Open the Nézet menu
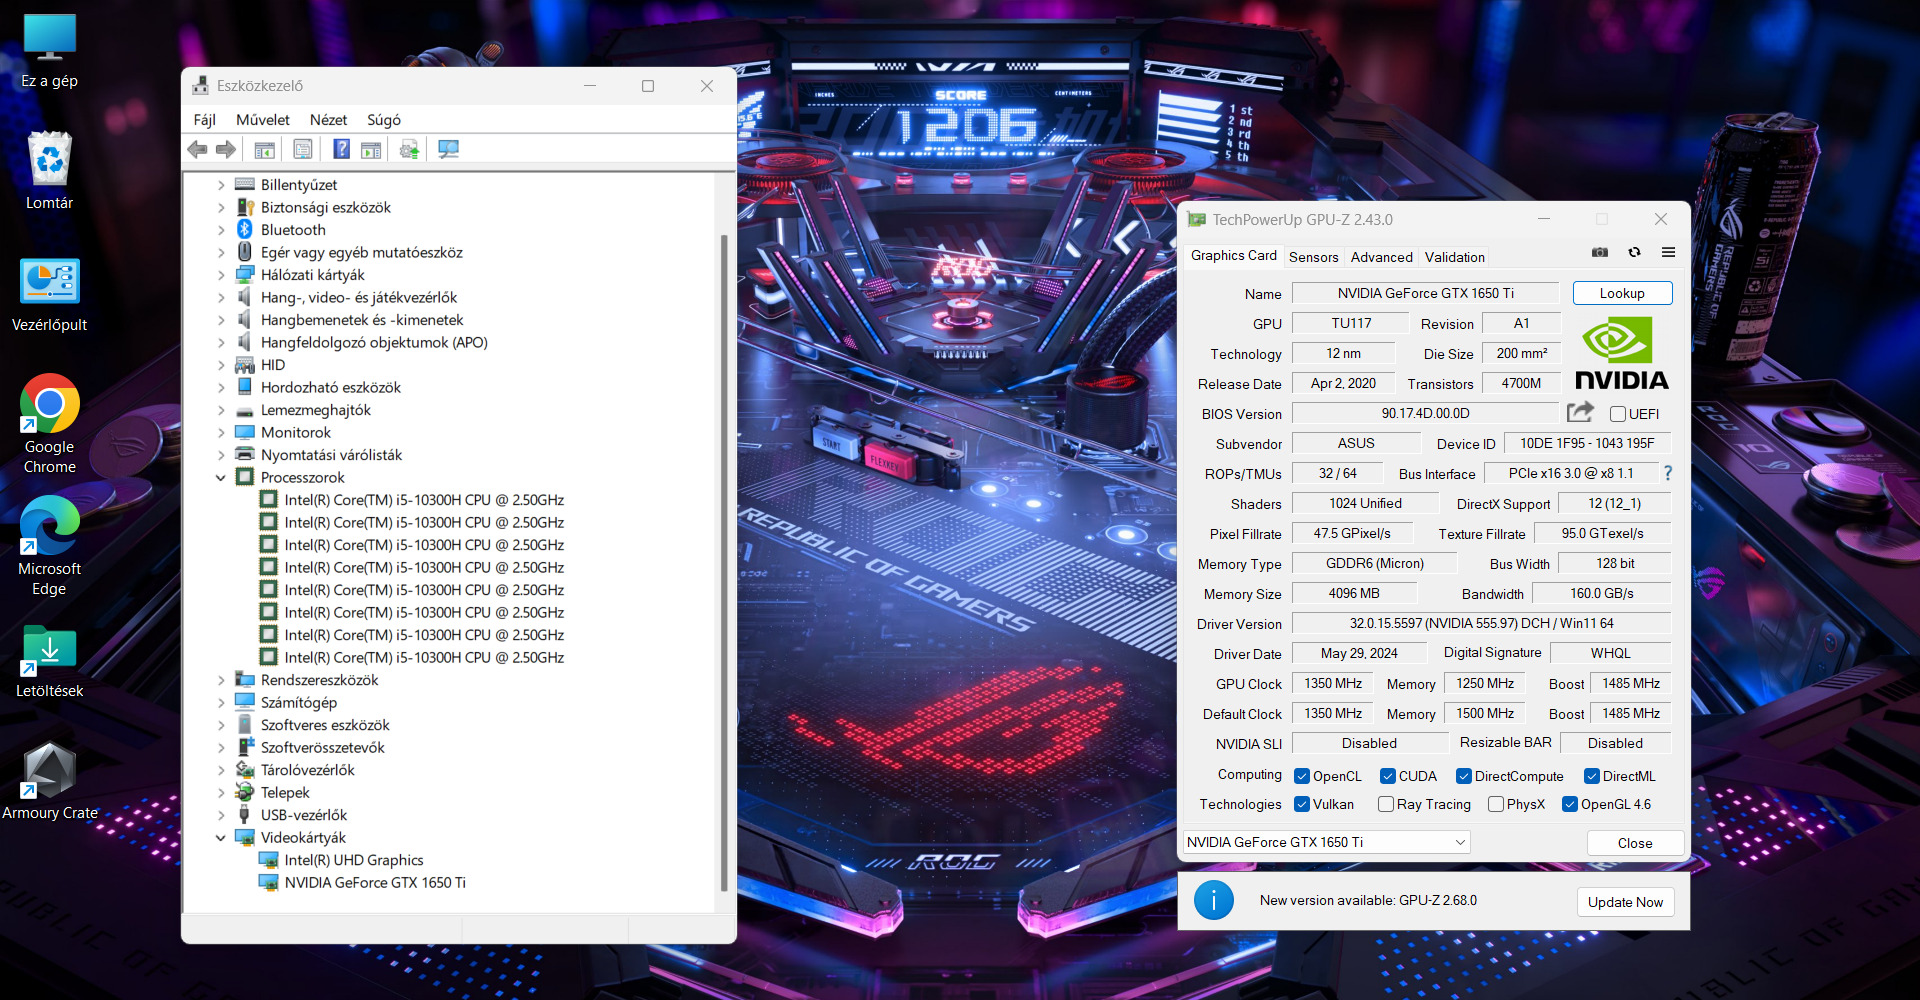This screenshot has height=1000, width=1920. pos(329,120)
